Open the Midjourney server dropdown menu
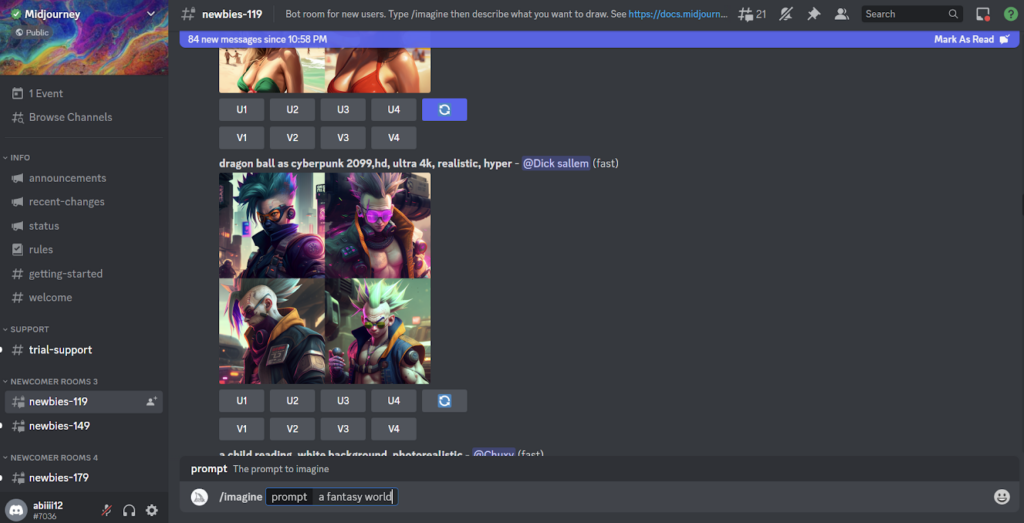1024x523 pixels. pyautogui.click(x=151, y=14)
